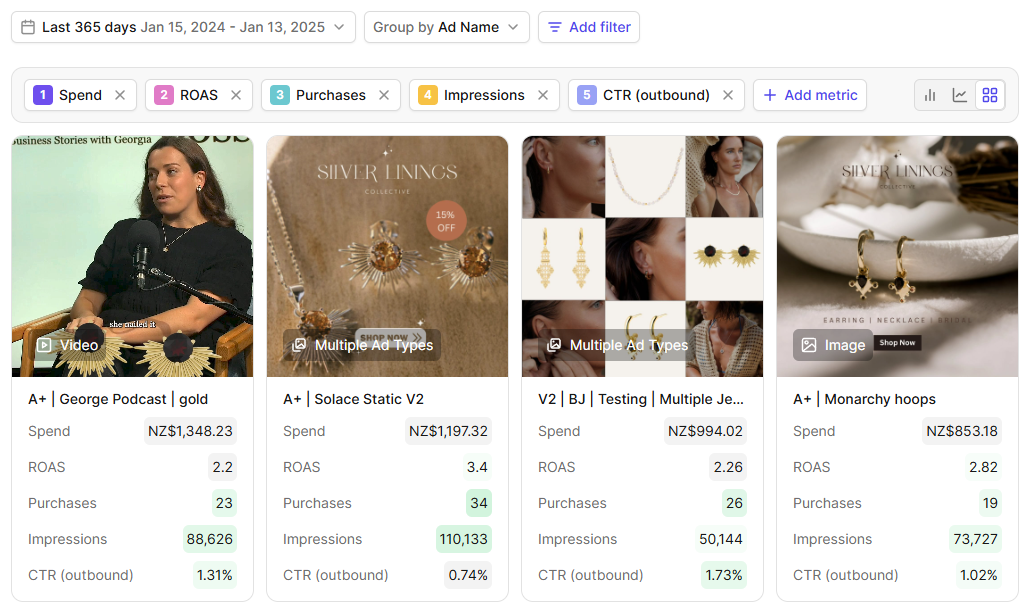Select Spend value NZ$1,348.23
This screenshot has width=1030, height=606.
(x=190, y=431)
